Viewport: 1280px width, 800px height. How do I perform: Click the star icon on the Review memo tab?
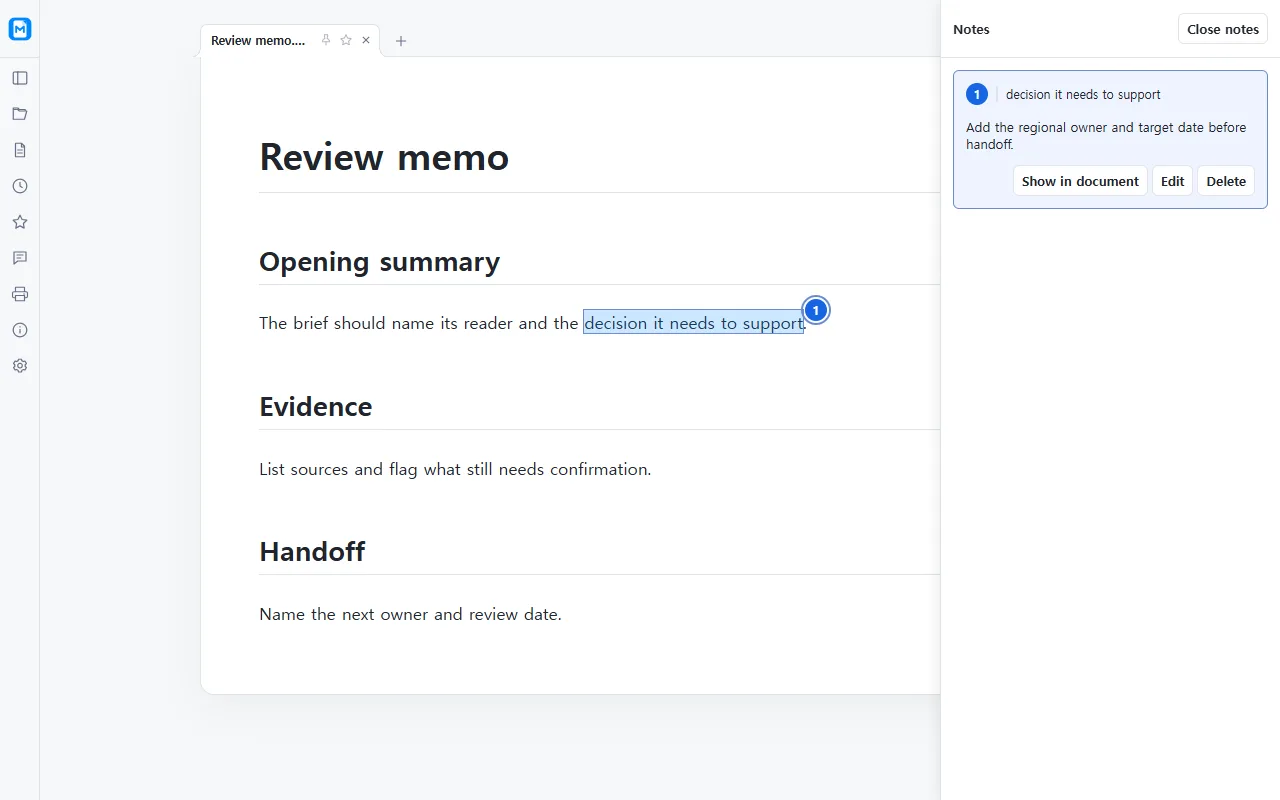[346, 40]
